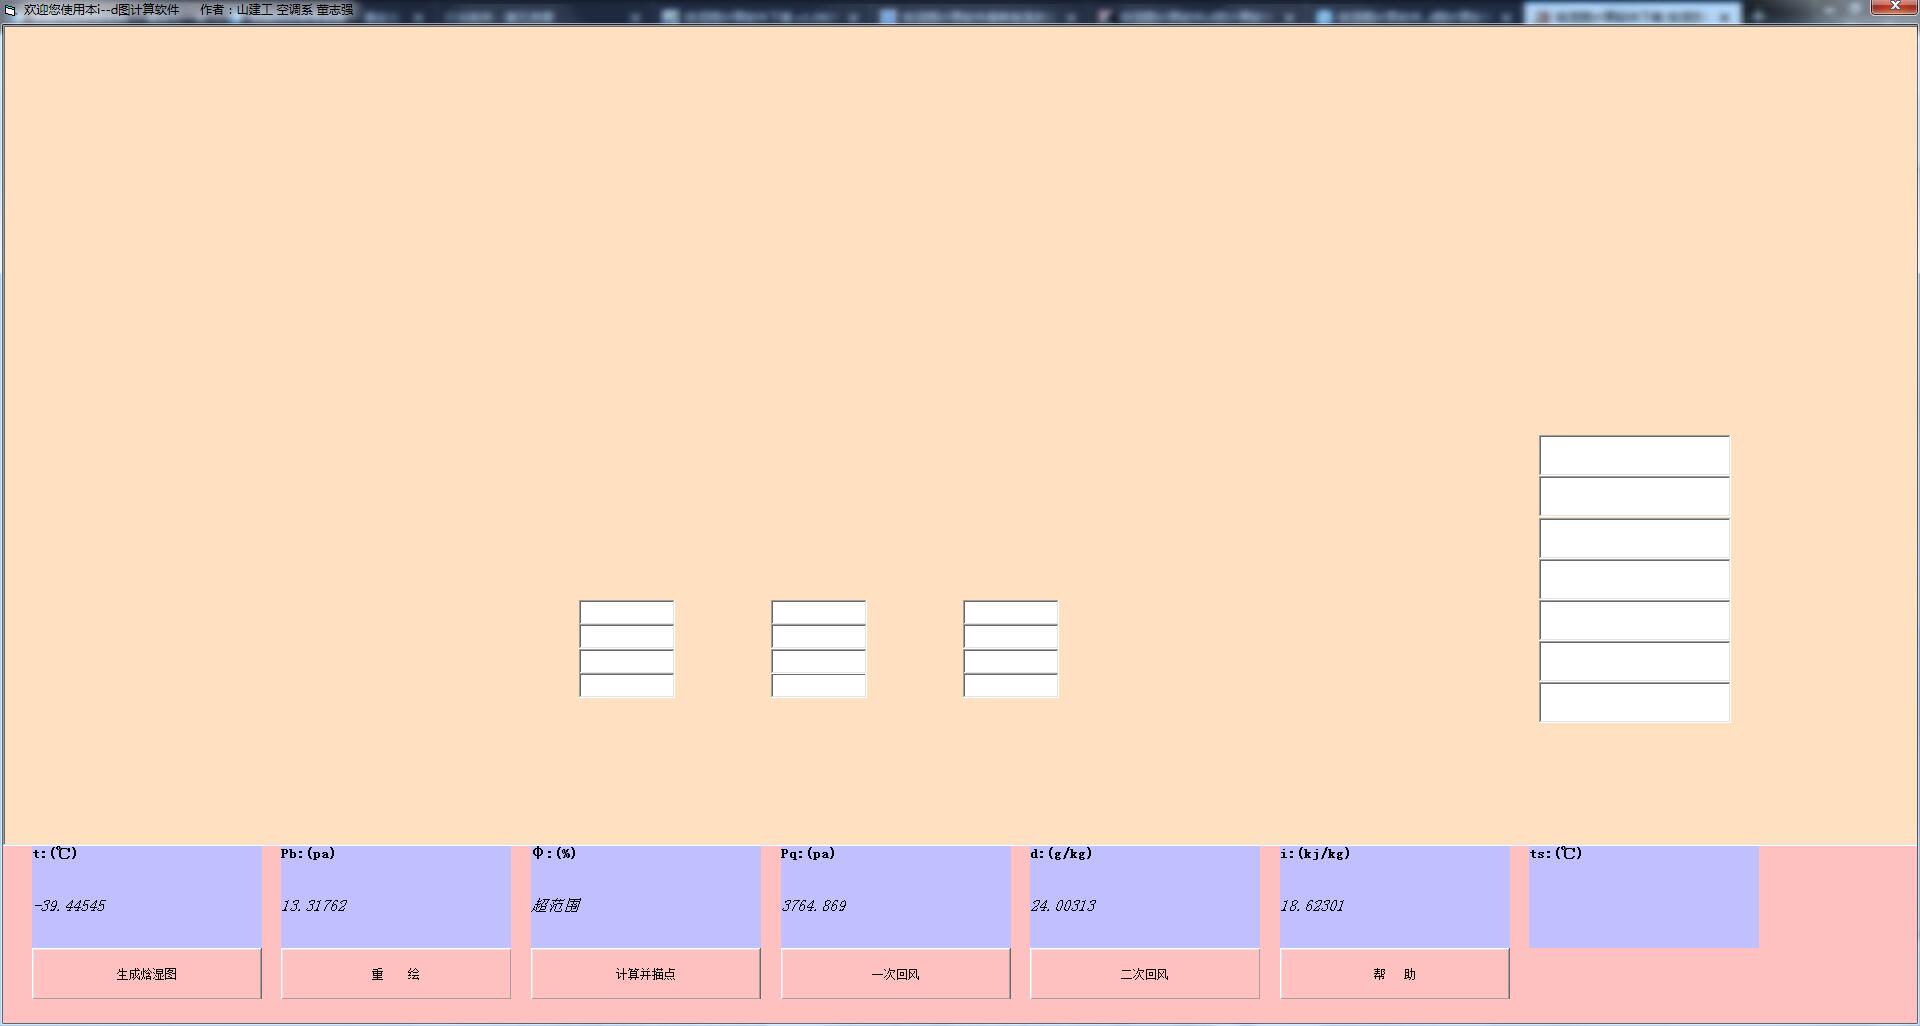Viewport: 1920px width, 1026px height.
Task: Click the application icon in the title bar
Action: [x=11, y=10]
